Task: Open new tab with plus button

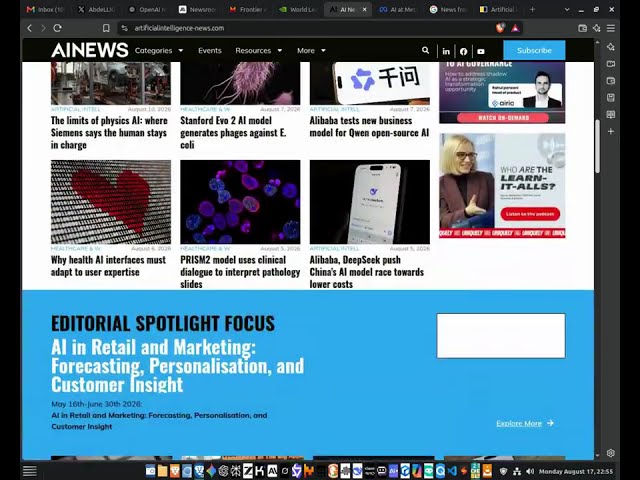Action: coord(532,9)
